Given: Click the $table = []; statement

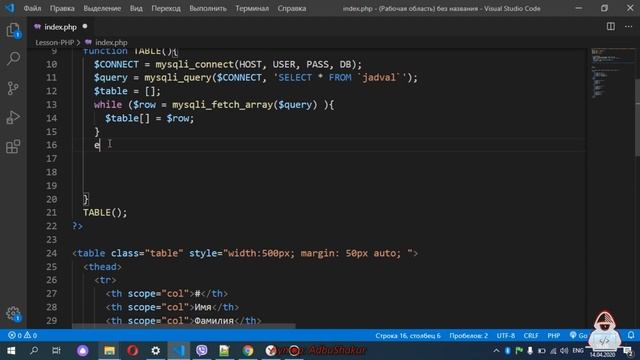Looking at the screenshot, I should 127,91.
